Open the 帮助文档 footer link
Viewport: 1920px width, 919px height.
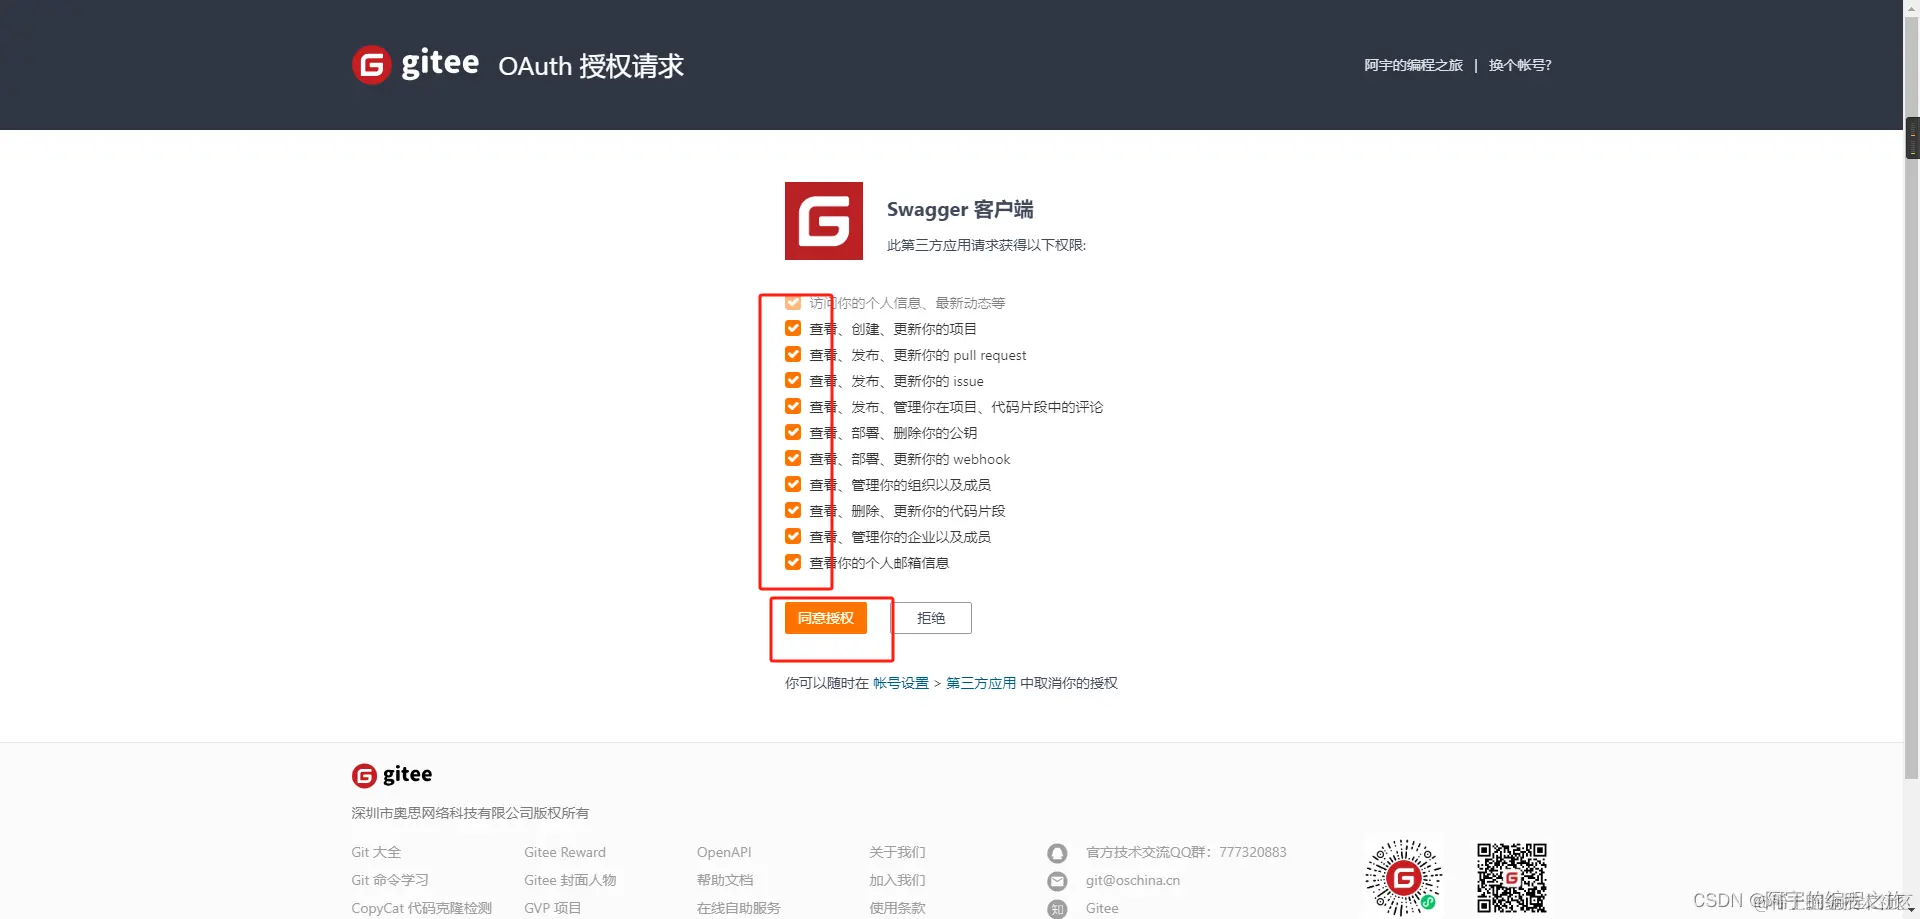pos(725,880)
